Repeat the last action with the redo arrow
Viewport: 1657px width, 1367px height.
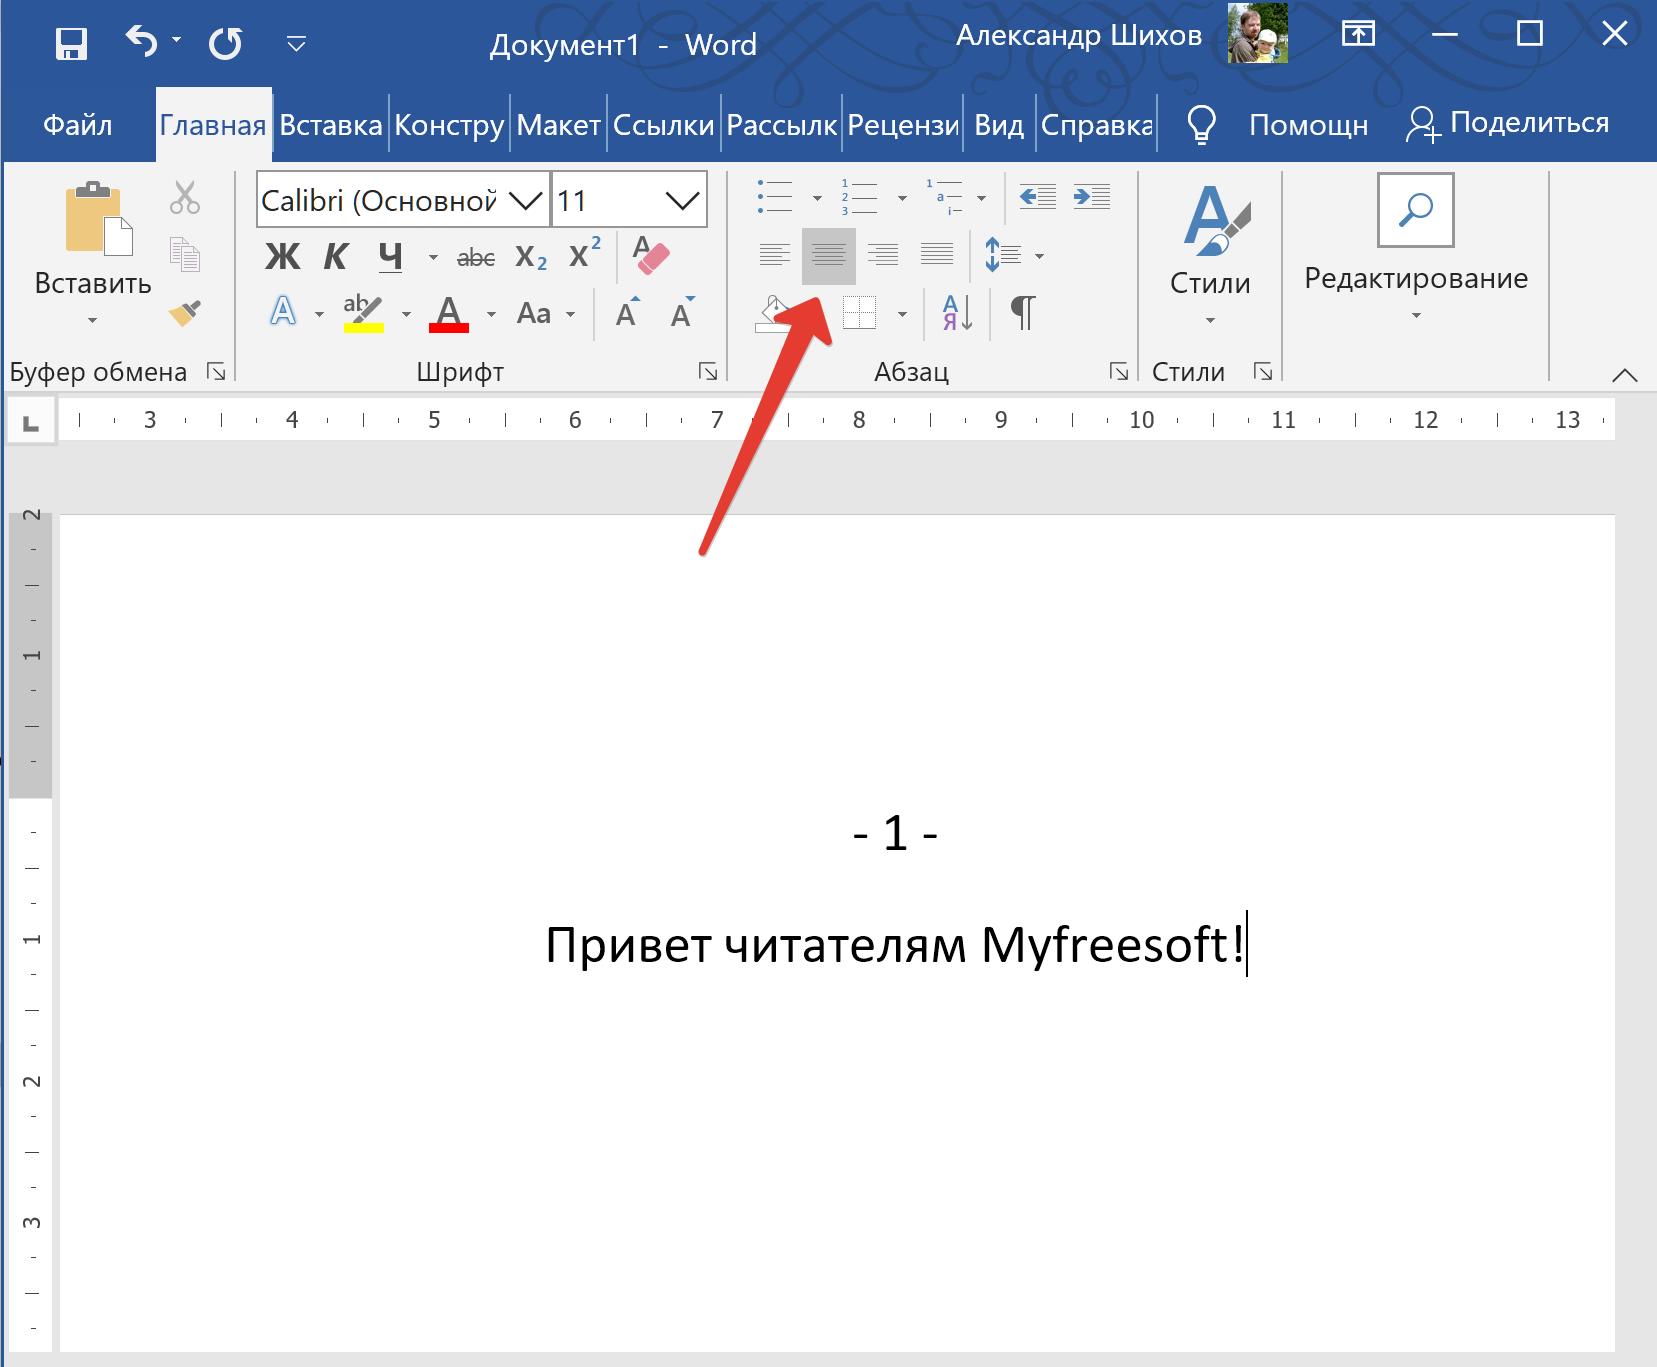click(225, 44)
